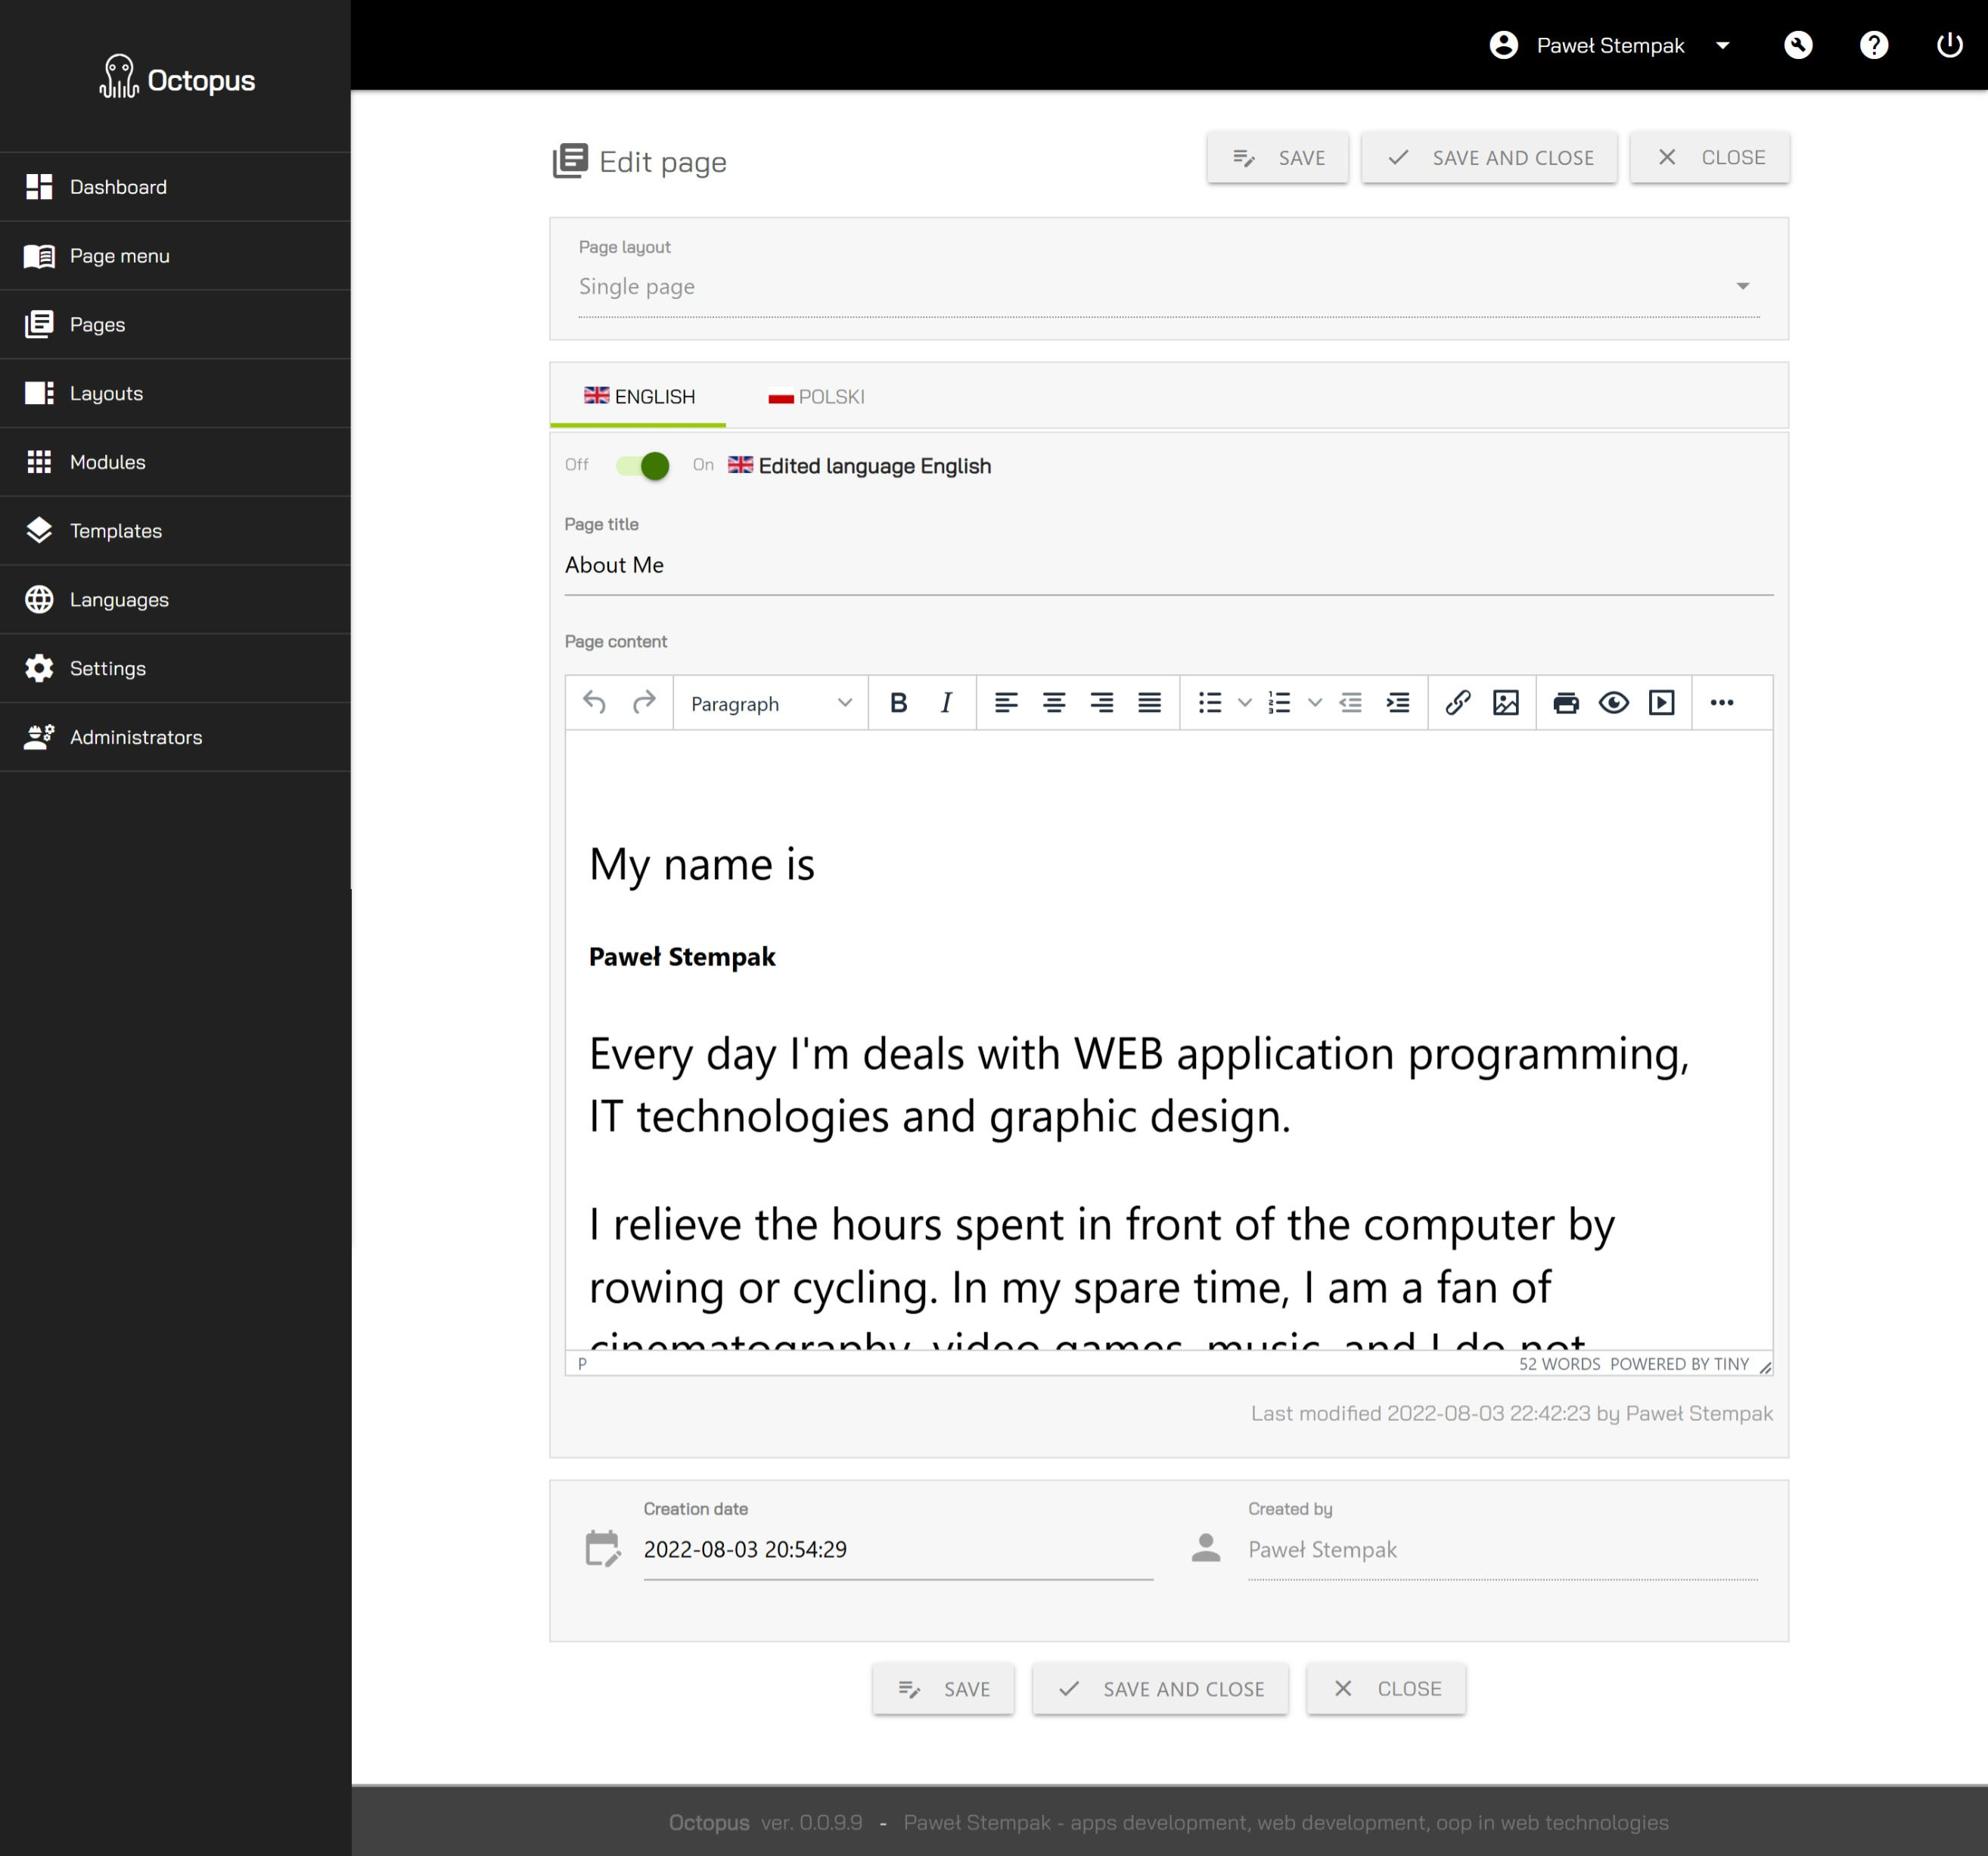The width and height of the screenshot is (1988, 1856).
Task: Go to Pages in the sidebar
Action: tap(175, 325)
